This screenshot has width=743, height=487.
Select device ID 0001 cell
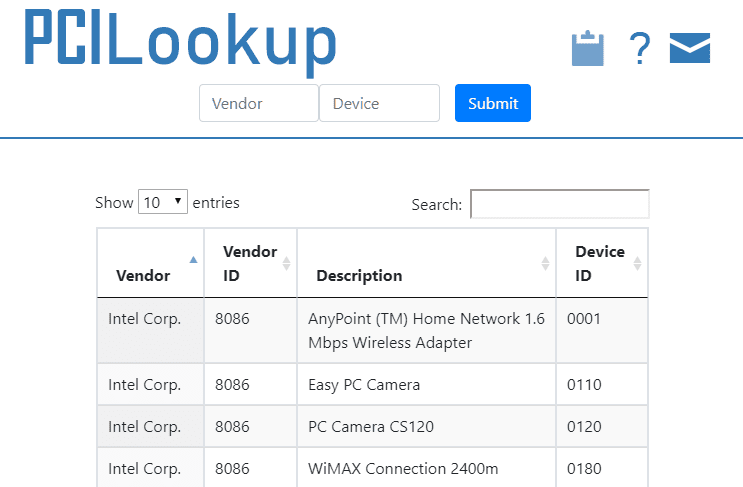point(602,331)
